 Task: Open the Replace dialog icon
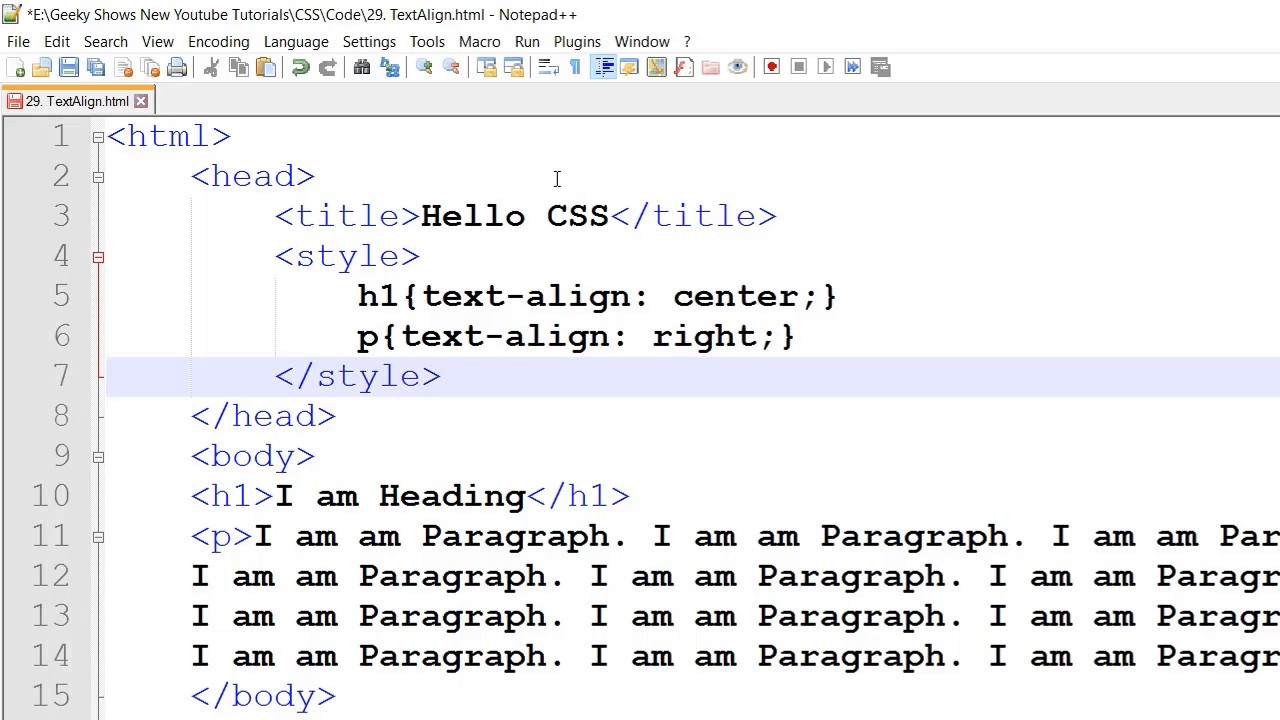(389, 67)
